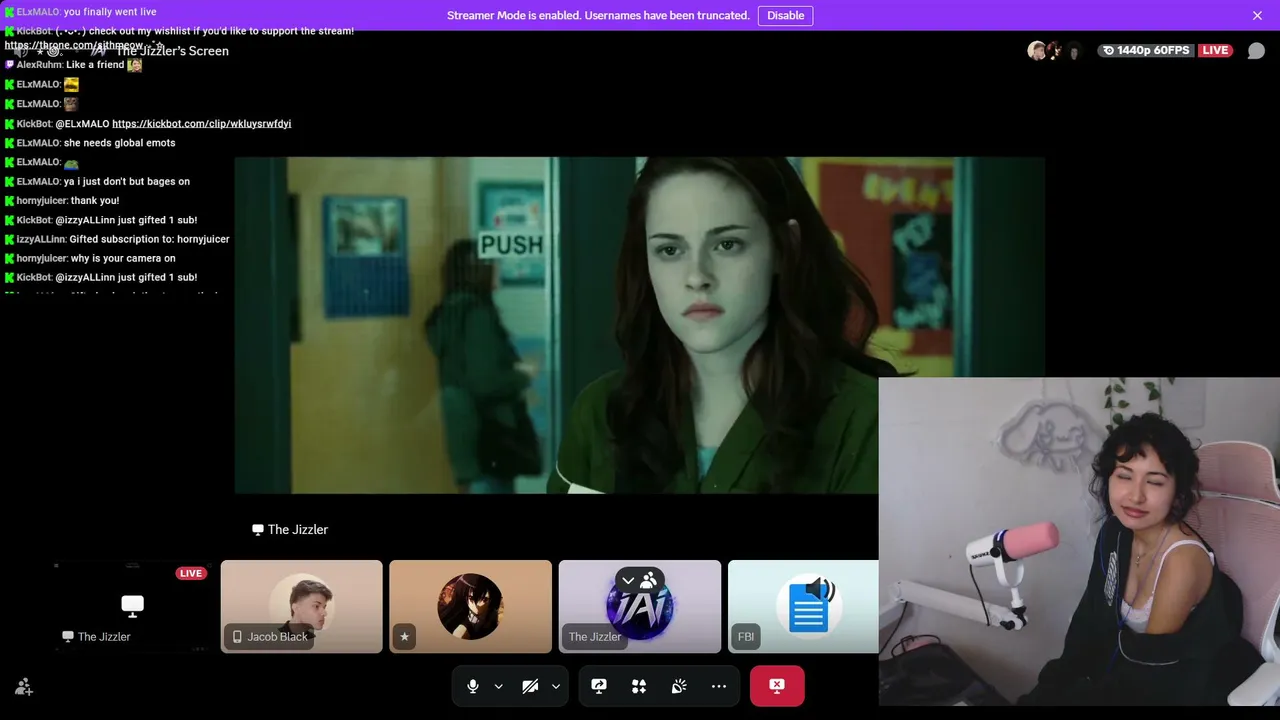Viewport: 1280px width, 720px height.
Task: Mute the microphone in the call controls
Action: coord(473,686)
